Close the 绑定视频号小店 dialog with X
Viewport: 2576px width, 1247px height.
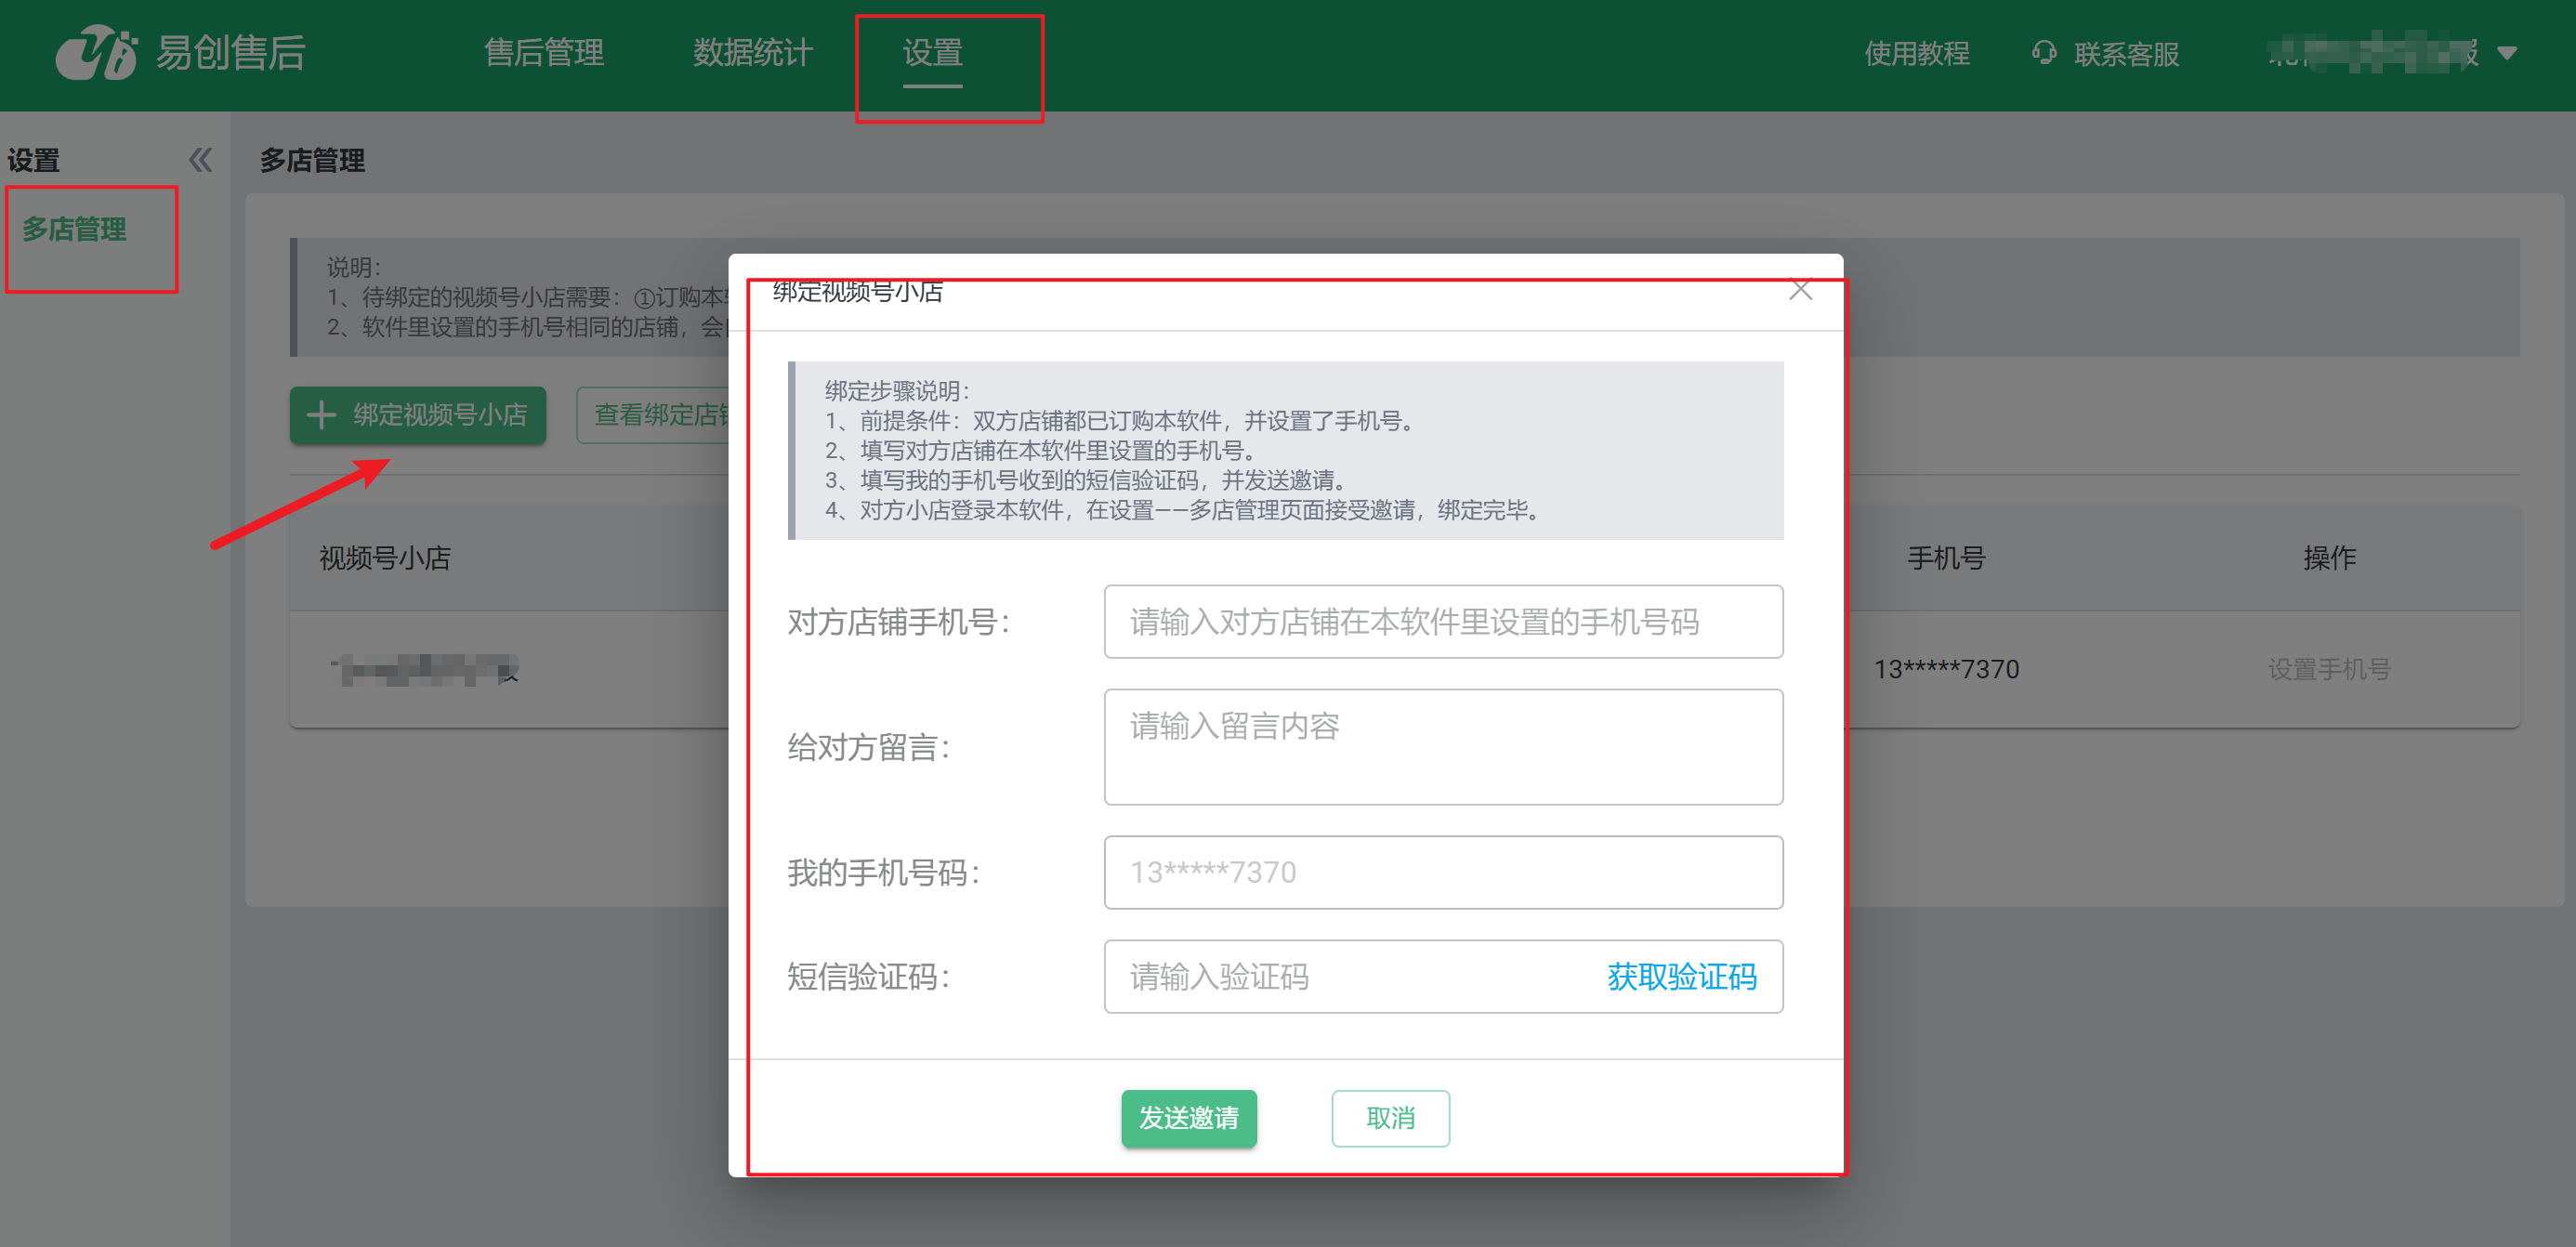(x=1800, y=291)
